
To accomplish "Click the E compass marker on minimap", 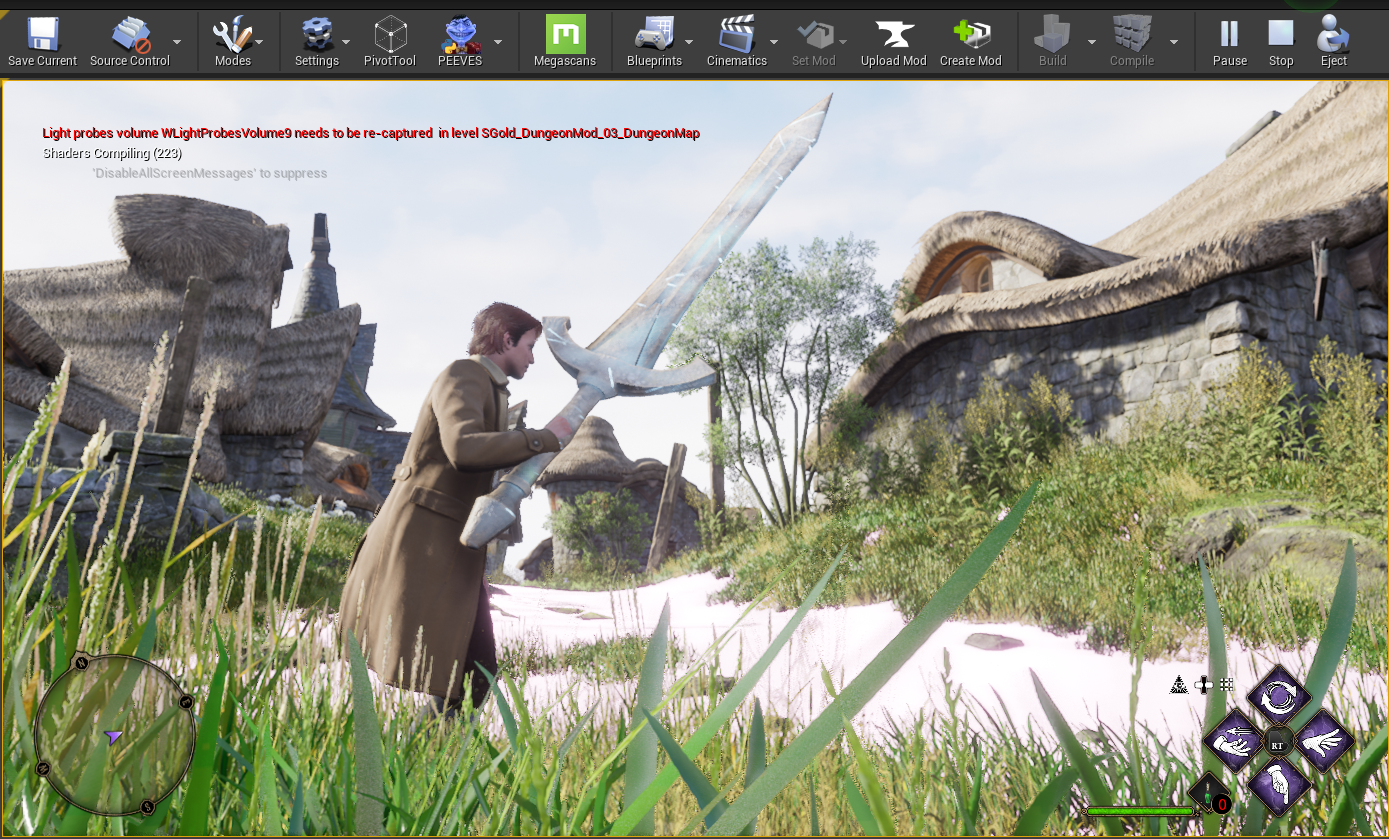I will [186, 703].
